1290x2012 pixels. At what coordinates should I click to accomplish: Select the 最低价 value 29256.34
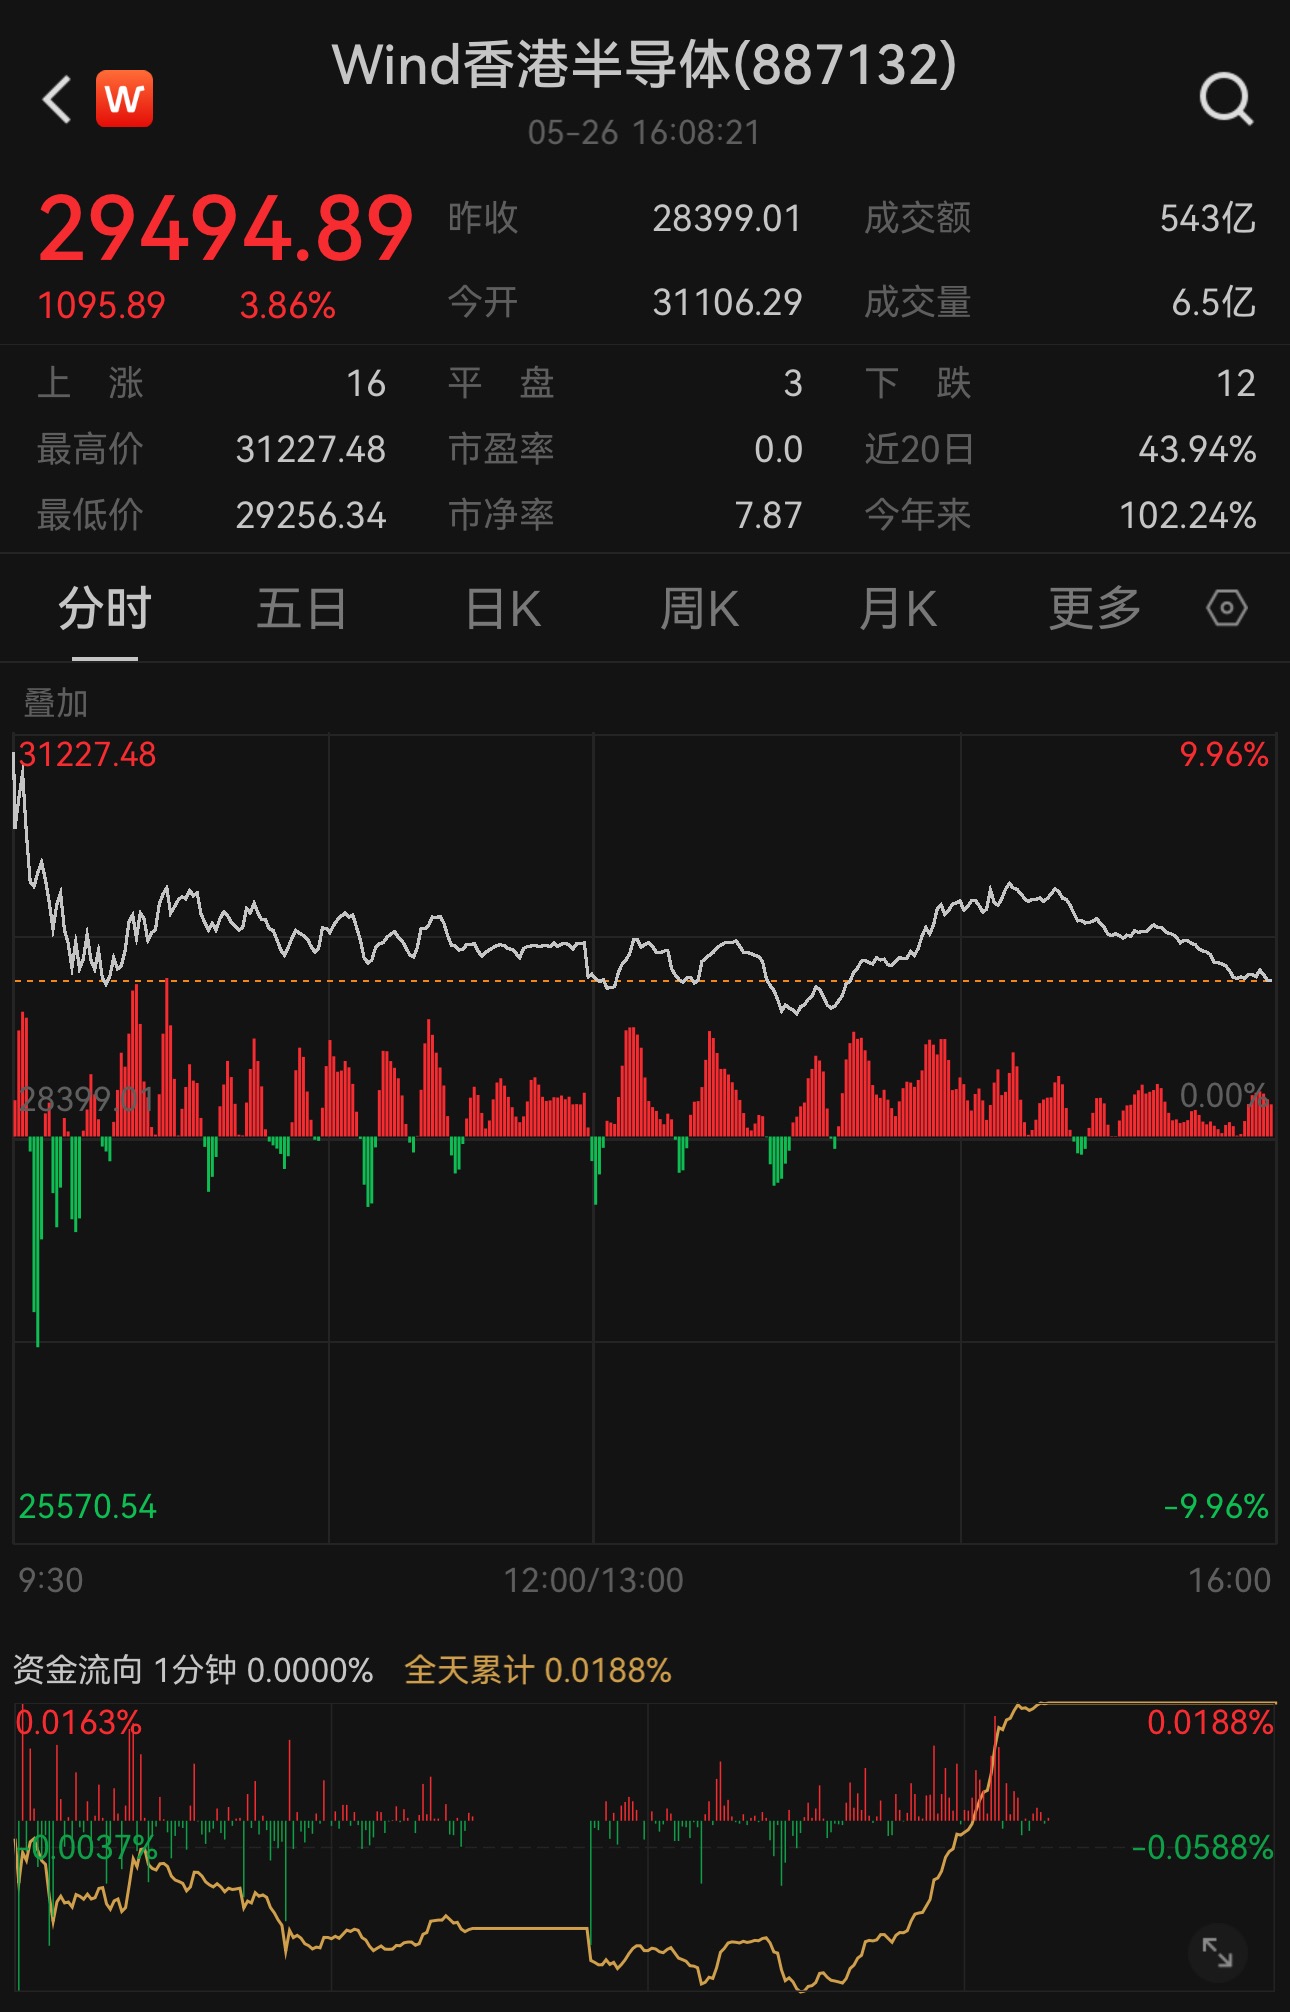pos(311,515)
